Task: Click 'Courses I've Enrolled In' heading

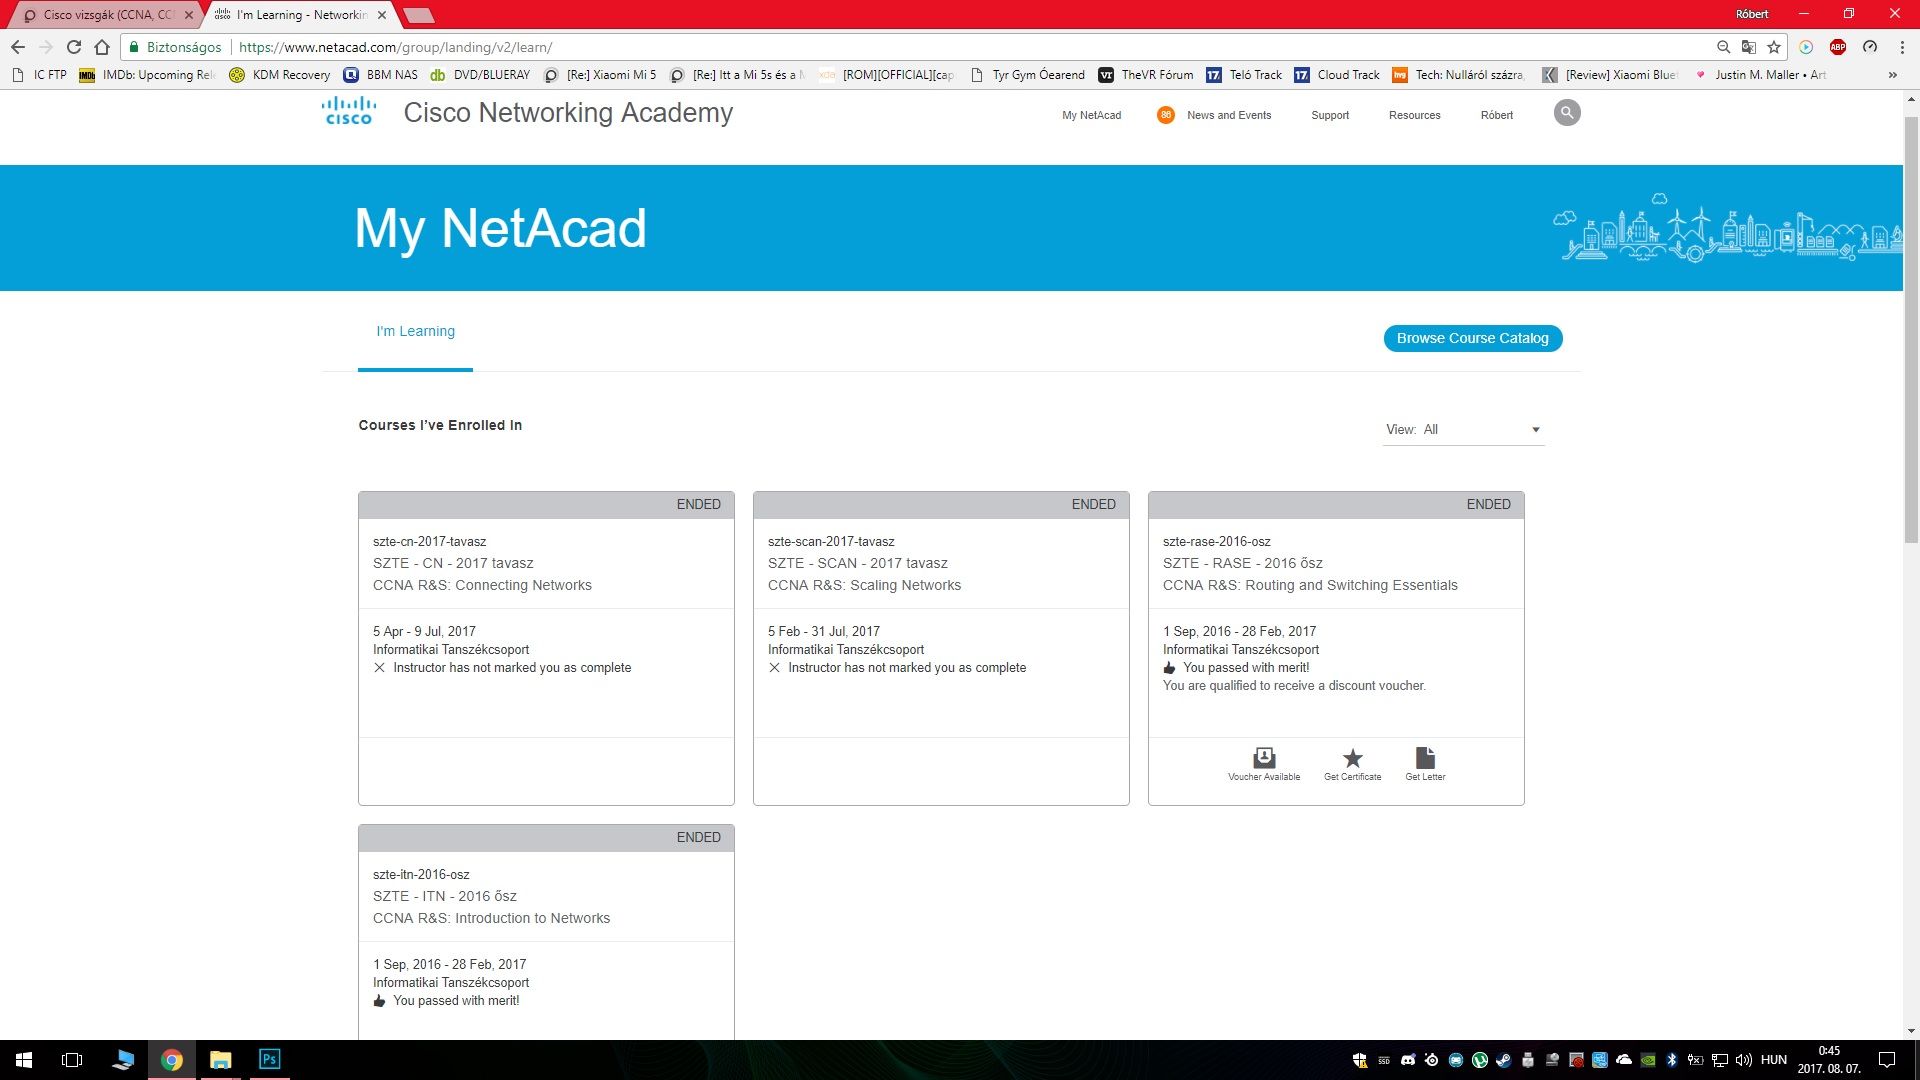Action: (x=440, y=425)
